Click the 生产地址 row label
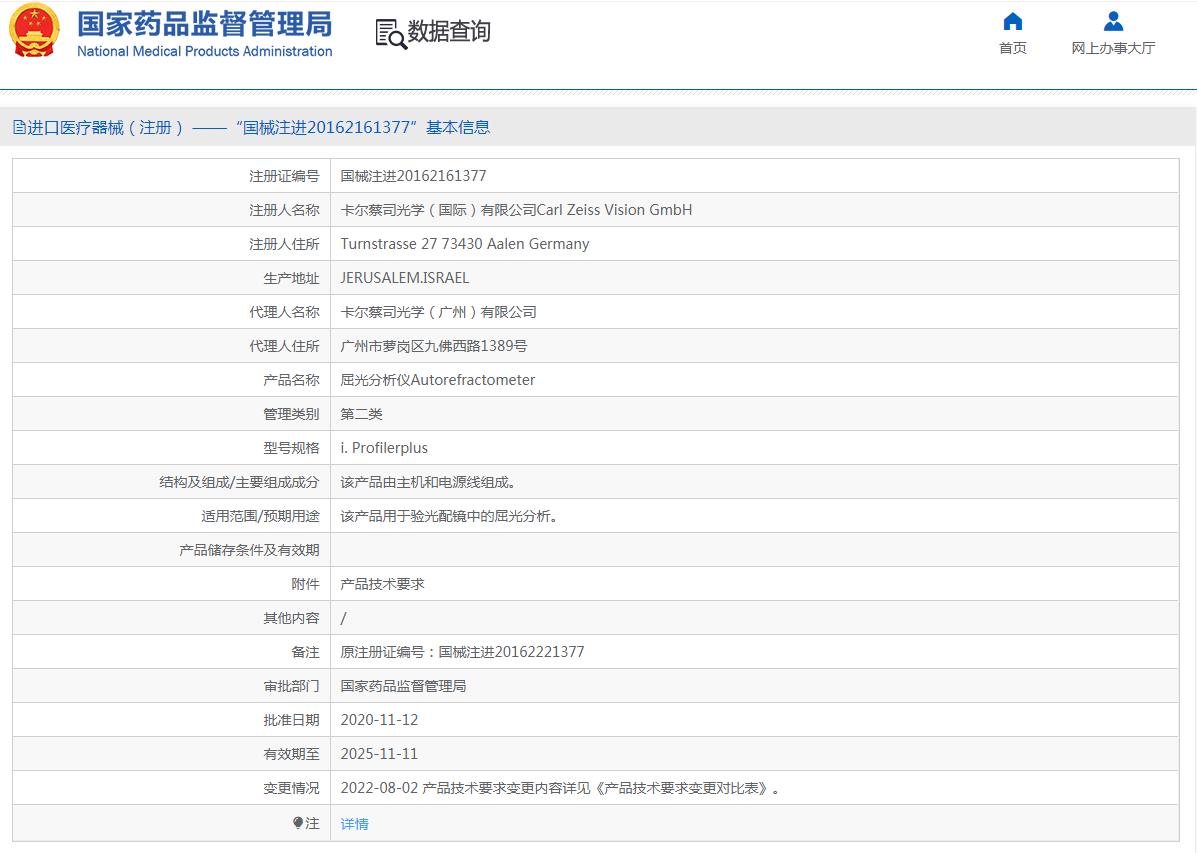Viewport: 1197px width, 853px height. click(x=292, y=278)
